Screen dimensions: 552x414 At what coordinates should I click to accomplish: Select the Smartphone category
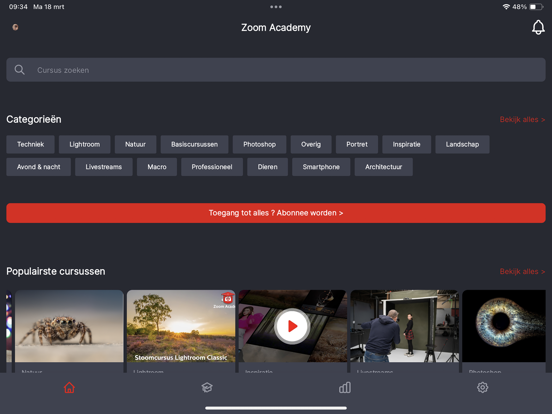321,167
